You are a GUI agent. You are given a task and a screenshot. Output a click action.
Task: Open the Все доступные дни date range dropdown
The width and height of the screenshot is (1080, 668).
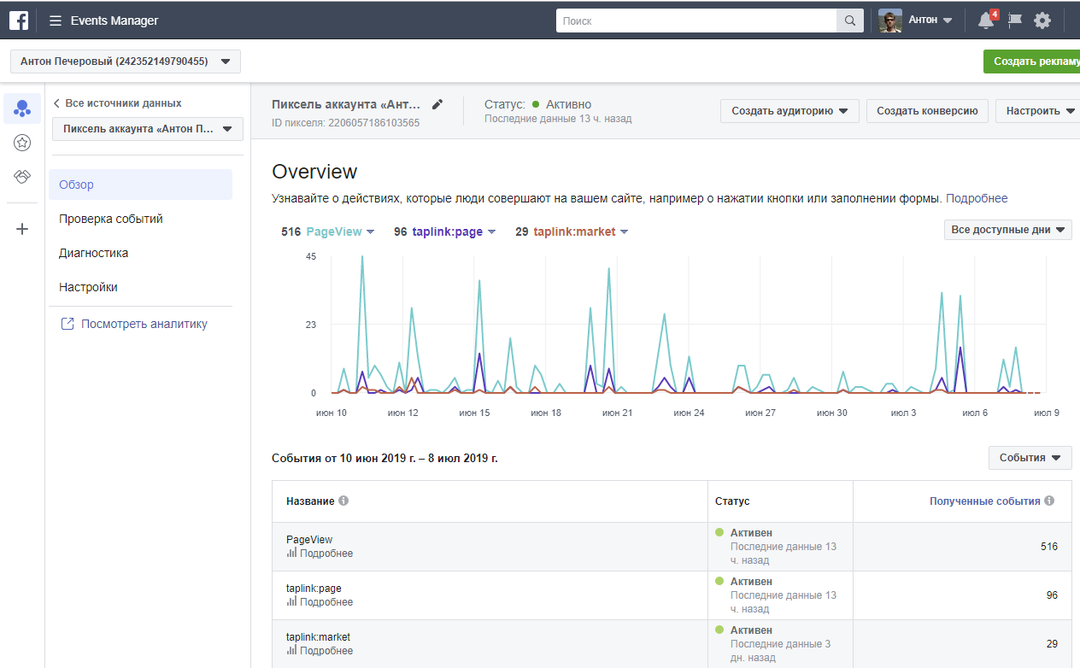(x=1008, y=229)
